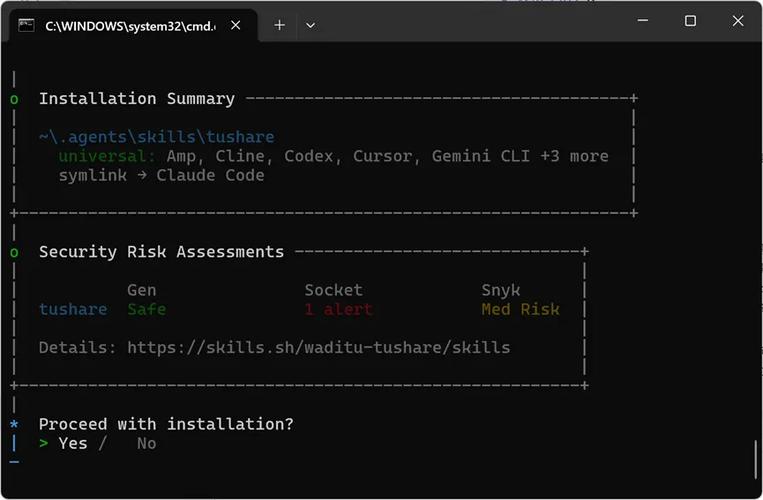
Task: Click the '+3 more' agents text
Action: (574, 156)
